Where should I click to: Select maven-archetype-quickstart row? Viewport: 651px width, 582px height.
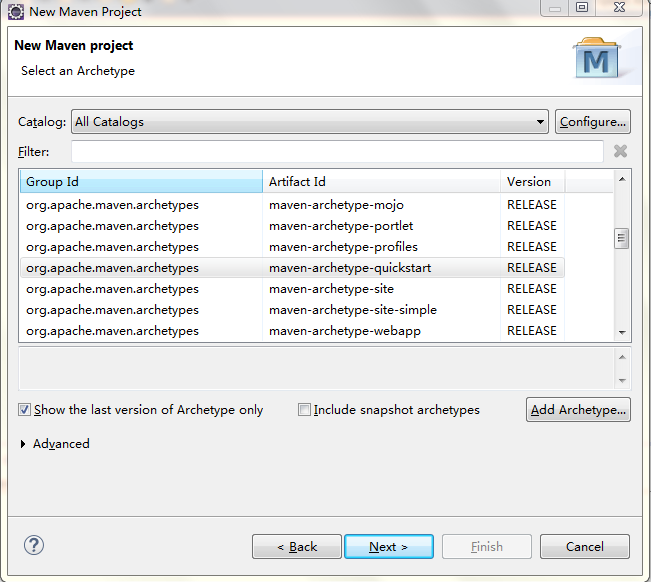pos(292,268)
